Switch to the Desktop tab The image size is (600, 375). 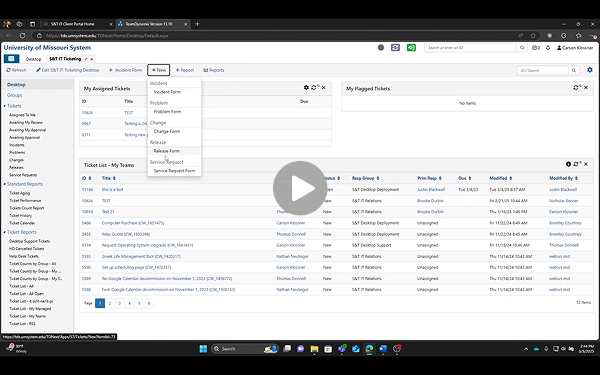pos(33,59)
